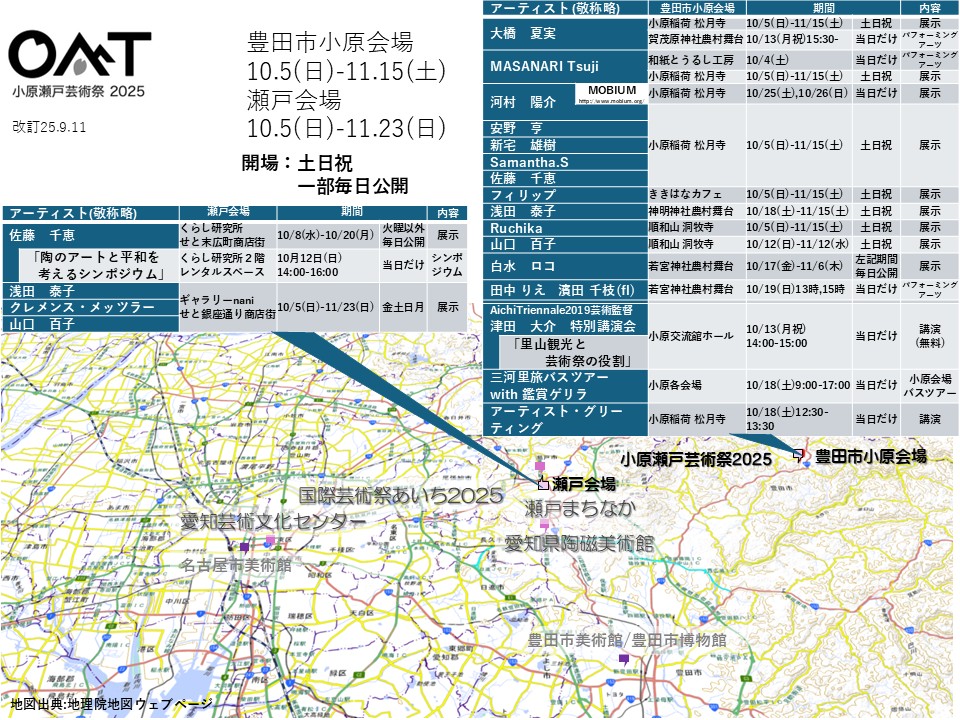The width and height of the screenshot is (960, 720).
Task: Click the 愛知県陶磁美術館 map label
Action: click(578, 544)
